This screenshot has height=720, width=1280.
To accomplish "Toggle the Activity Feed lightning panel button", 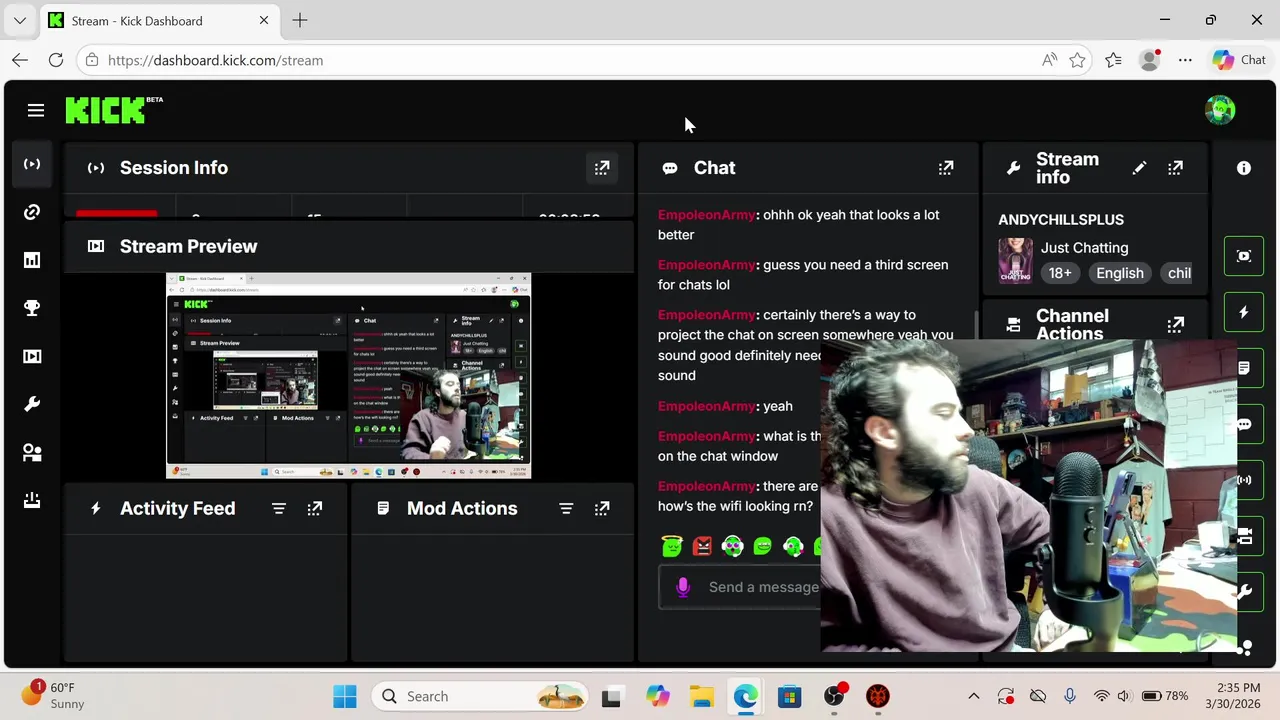I will [x=1244, y=312].
